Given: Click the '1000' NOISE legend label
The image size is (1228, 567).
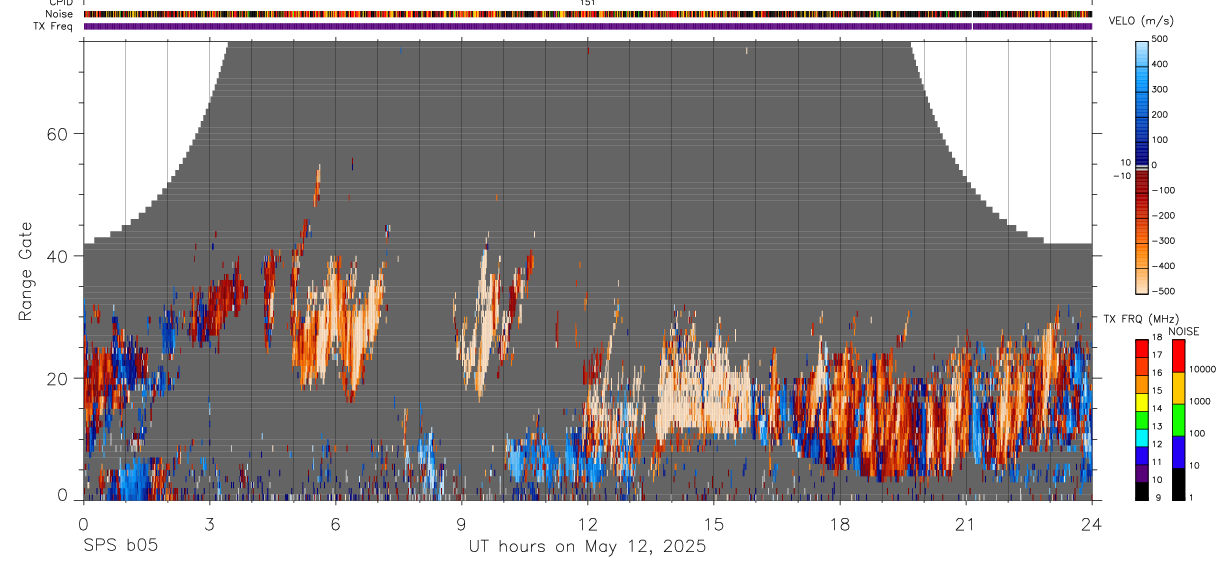Looking at the screenshot, I should 1200,402.
